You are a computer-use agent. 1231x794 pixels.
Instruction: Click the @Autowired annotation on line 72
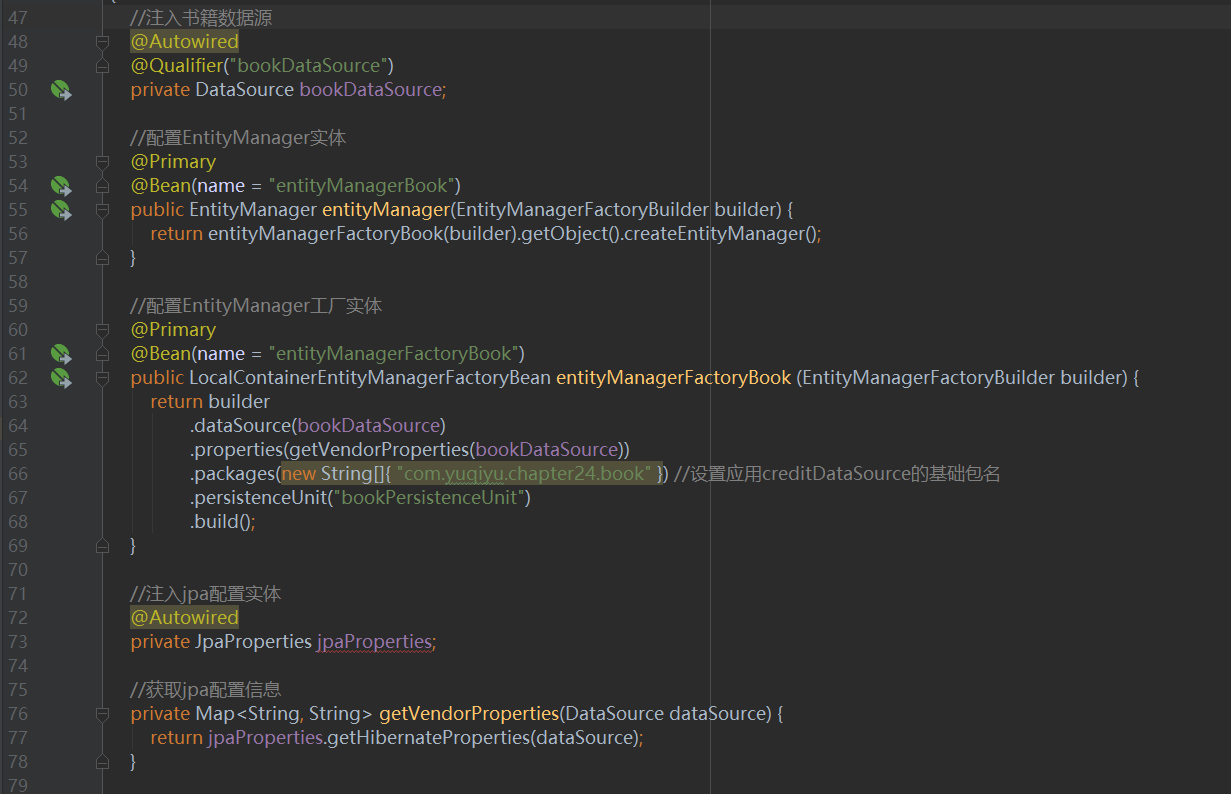pyautogui.click(x=185, y=618)
